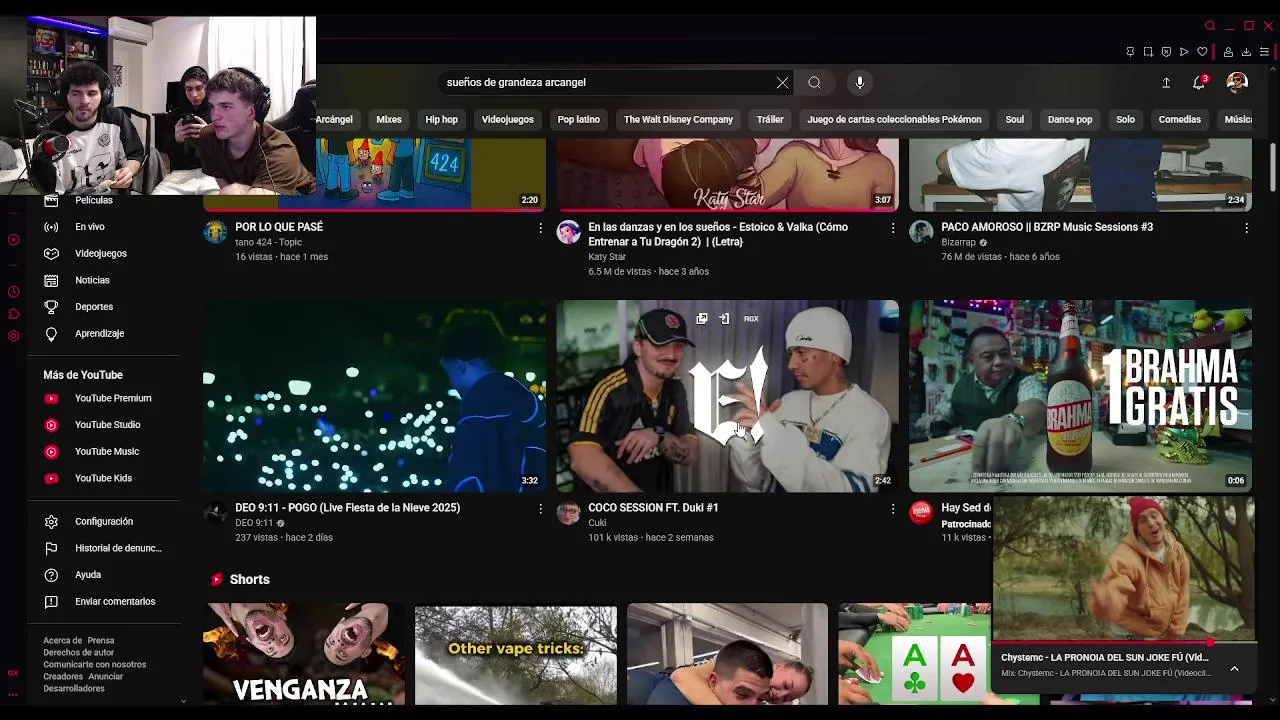Open the heart bookmarks icon
The width and height of the screenshot is (1280, 720).
tap(1202, 52)
